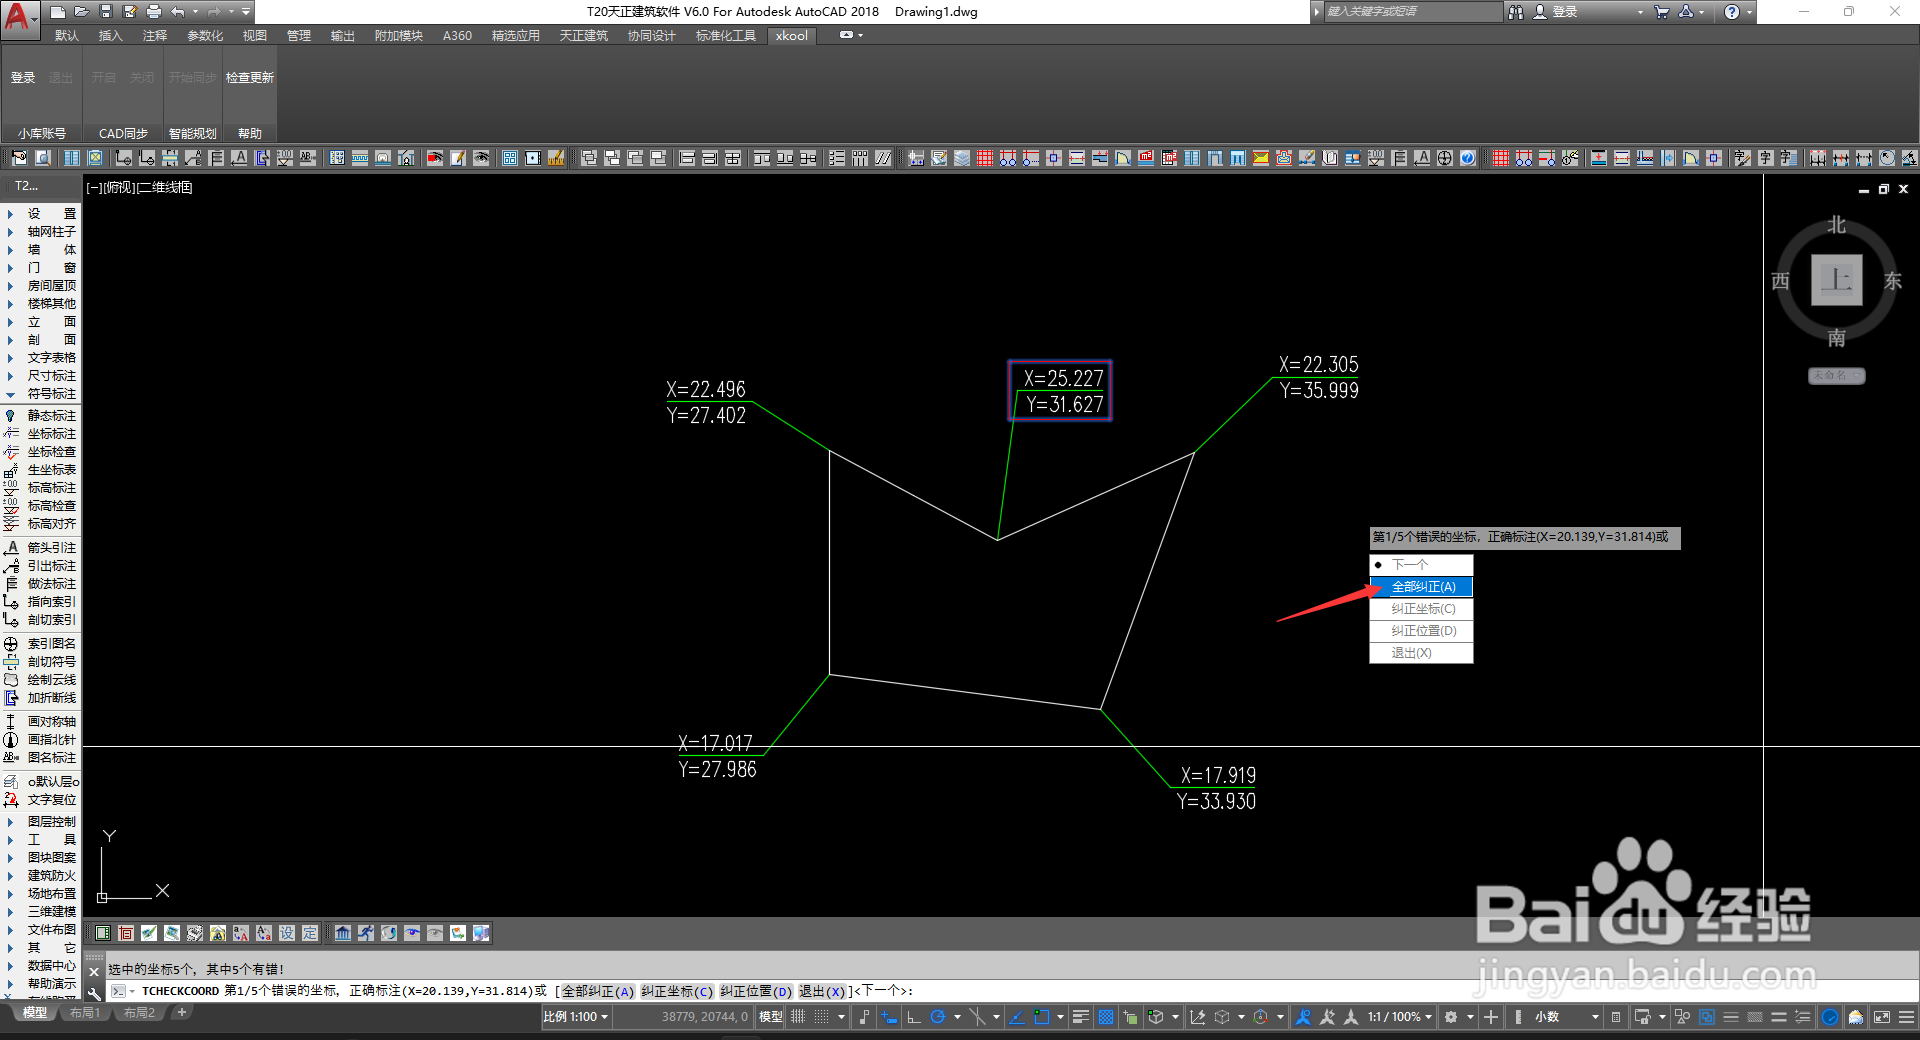Open the AutoCAD application menu (red A)
The width and height of the screenshot is (1920, 1040).
click(x=18, y=18)
